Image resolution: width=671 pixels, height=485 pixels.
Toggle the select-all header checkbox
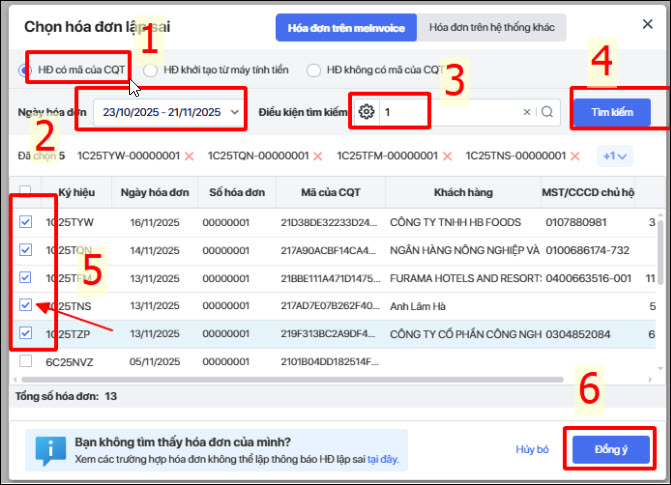point(25,191)
